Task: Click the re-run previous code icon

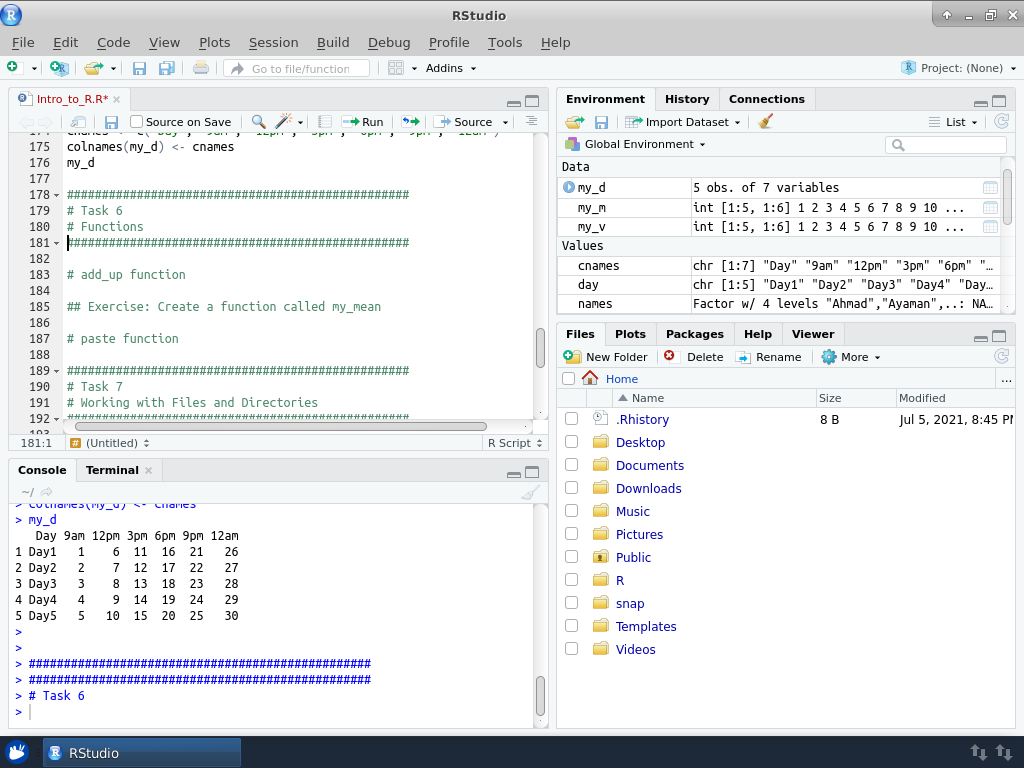Action: pos(411,122)
